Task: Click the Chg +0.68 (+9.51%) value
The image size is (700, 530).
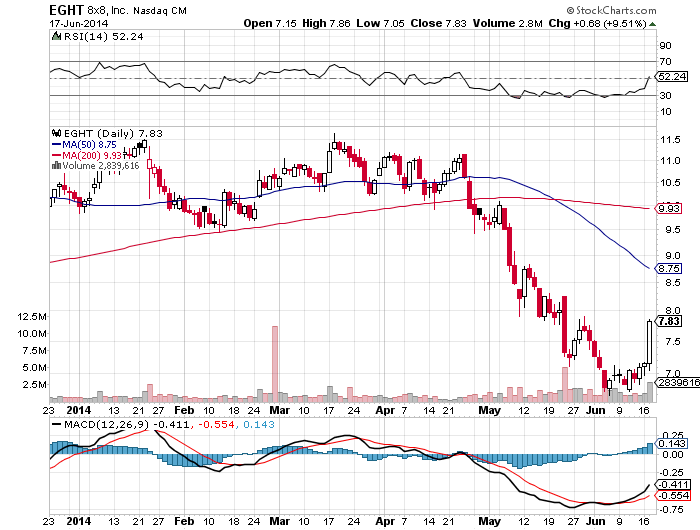Action: (x=597, y=23)
